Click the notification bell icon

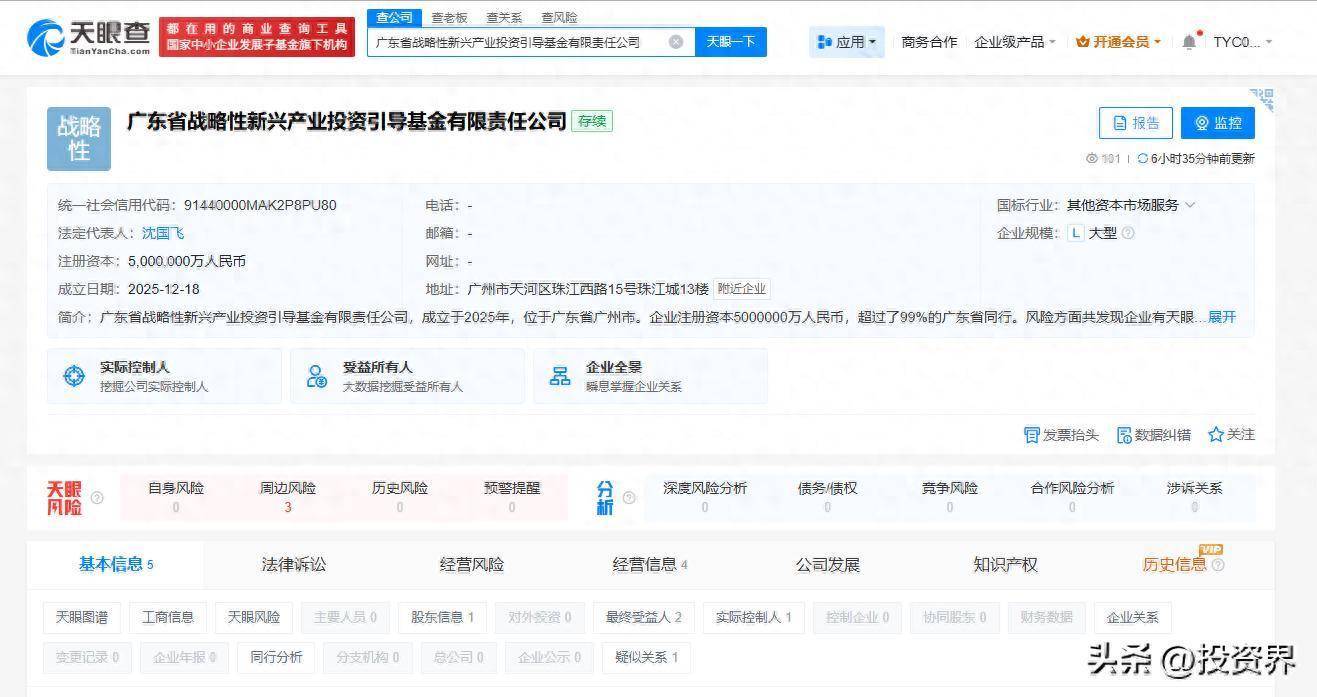click(1189, 42)
